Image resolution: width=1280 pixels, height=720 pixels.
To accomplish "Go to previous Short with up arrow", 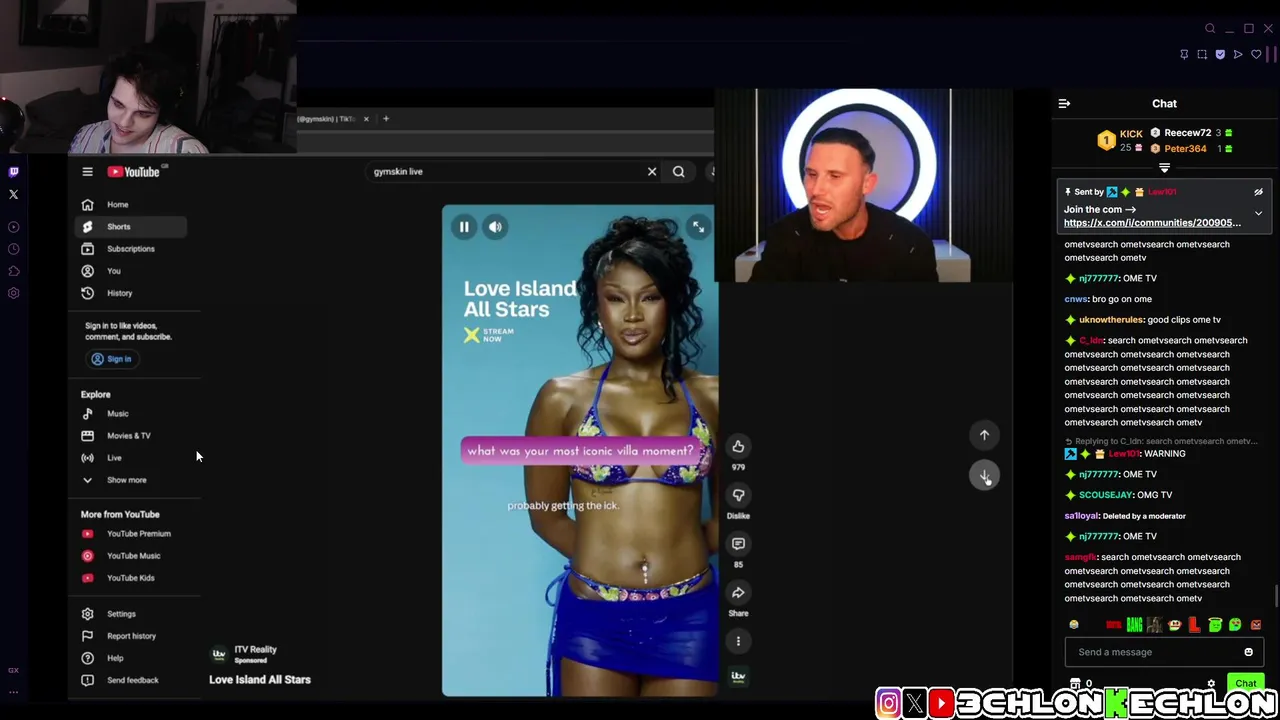I will coord(984,435).
